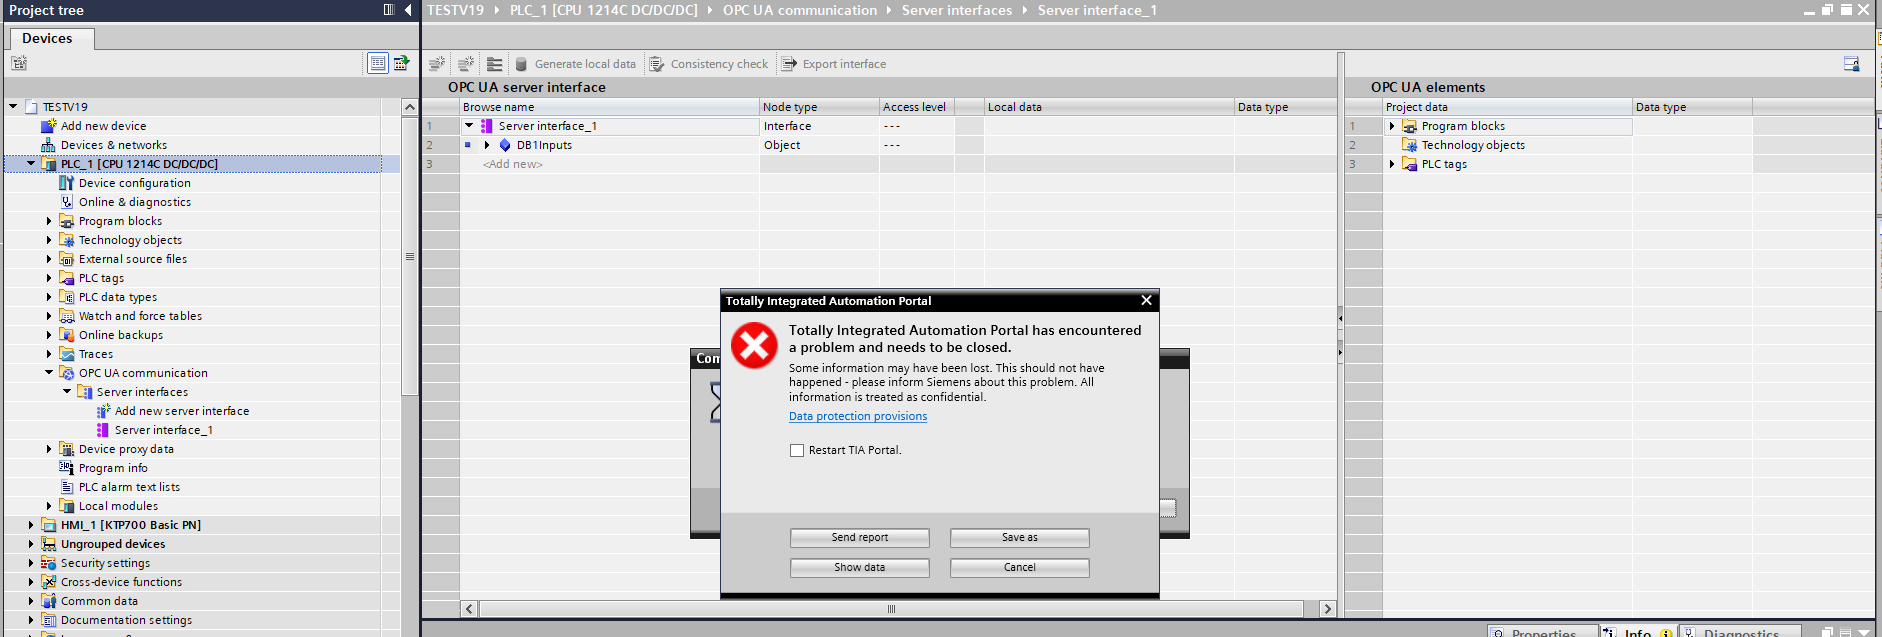Select Add new device in project tree
This screenshot has height=637, width=1882.
coord(103,126)
